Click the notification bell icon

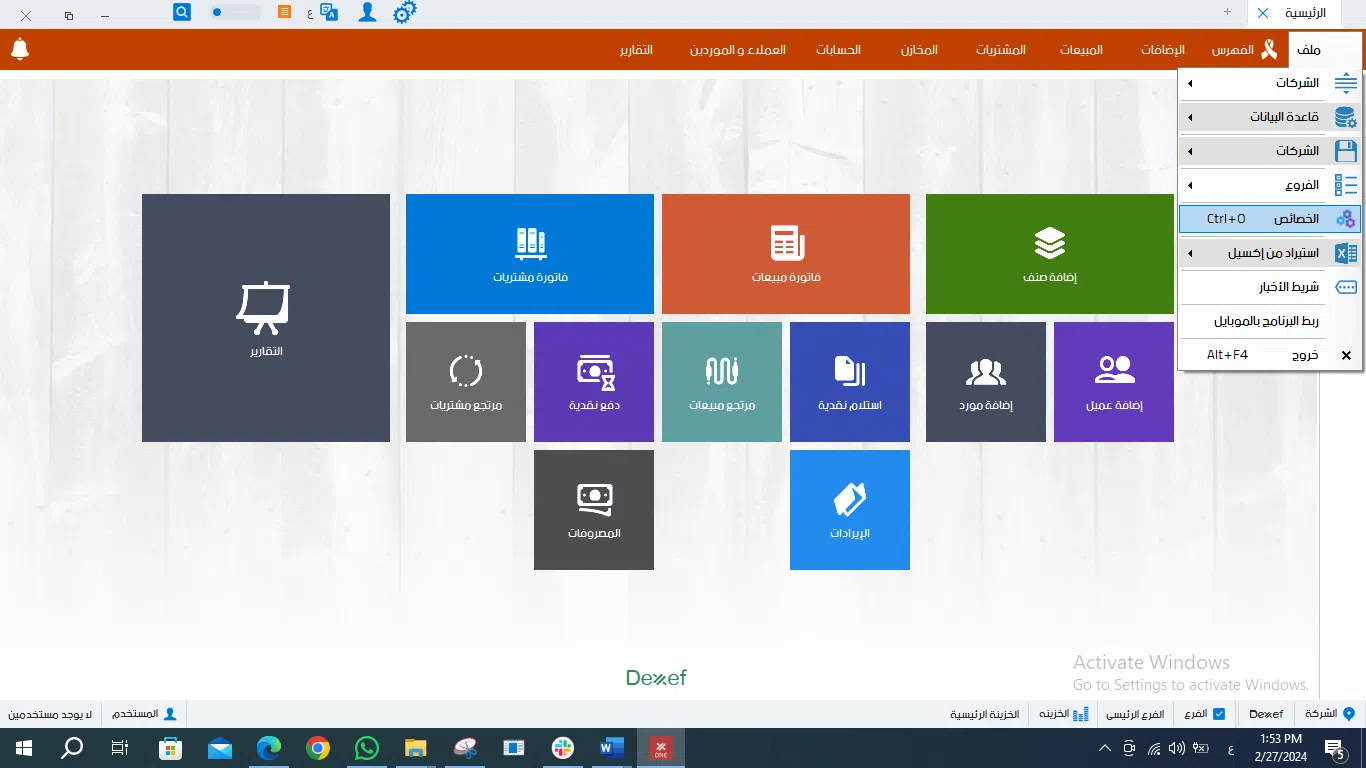[x=19, y=49]
